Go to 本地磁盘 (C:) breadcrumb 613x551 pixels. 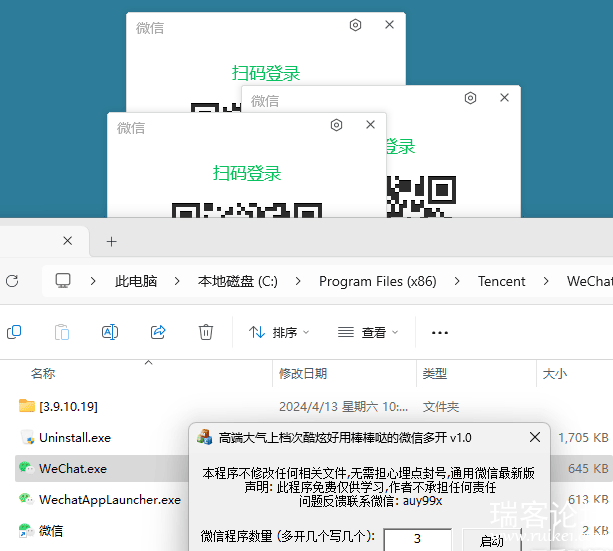click(238, 281)
